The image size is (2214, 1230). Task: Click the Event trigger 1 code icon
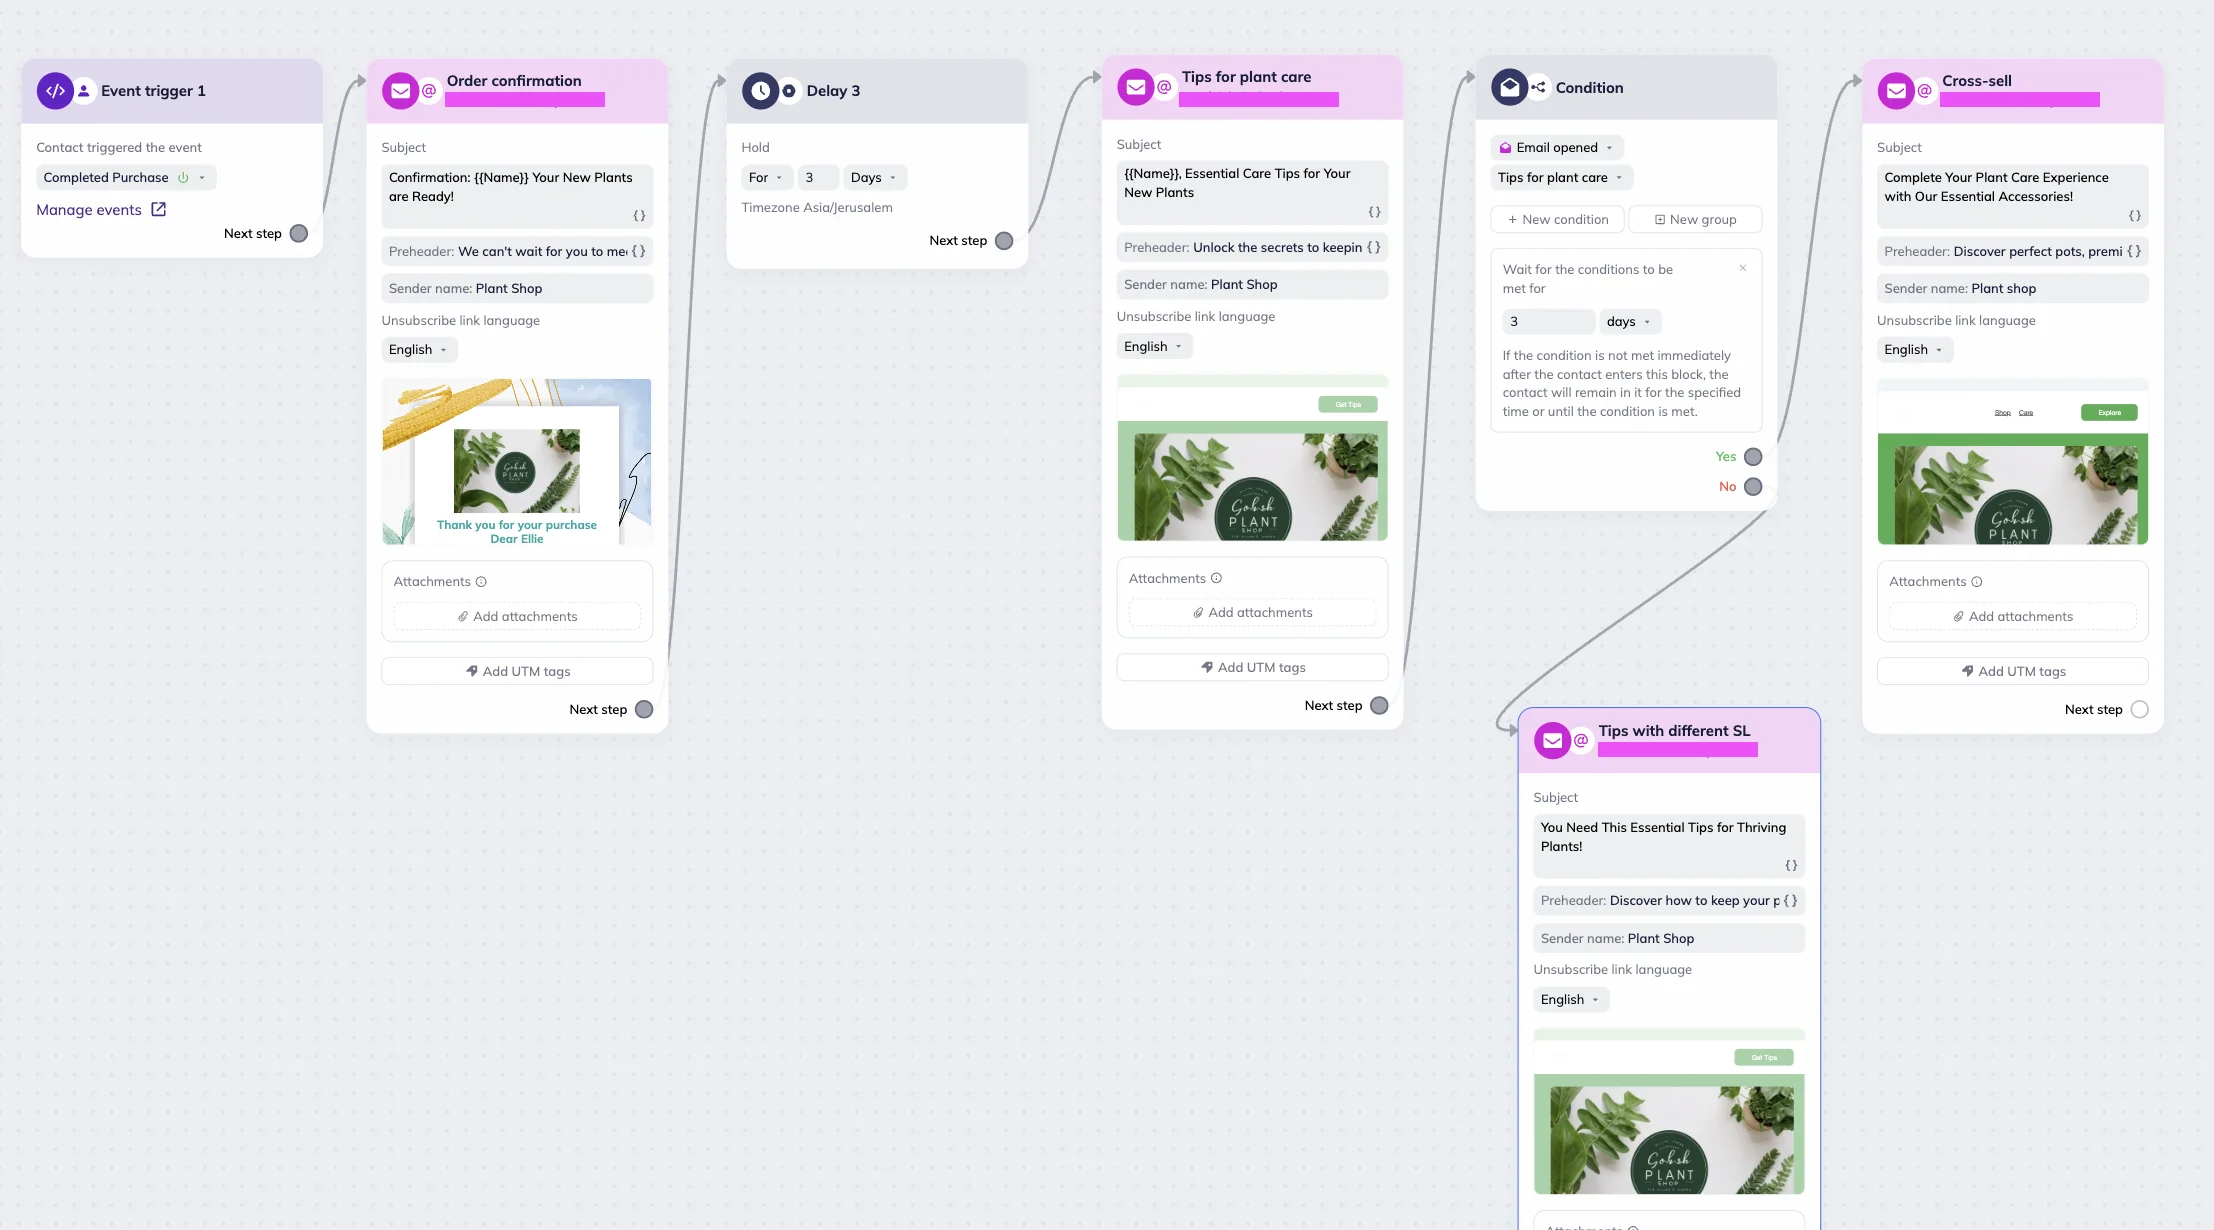55,91
